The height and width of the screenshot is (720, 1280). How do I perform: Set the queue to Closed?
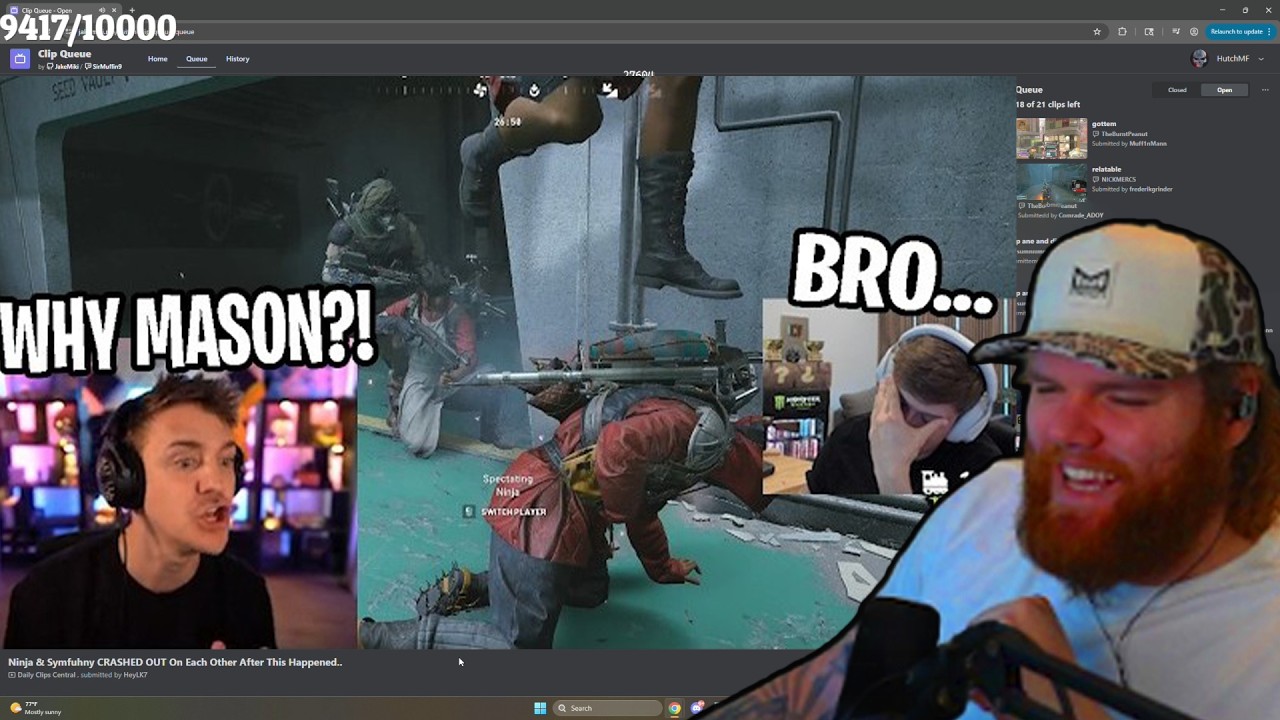point(1177,90)
